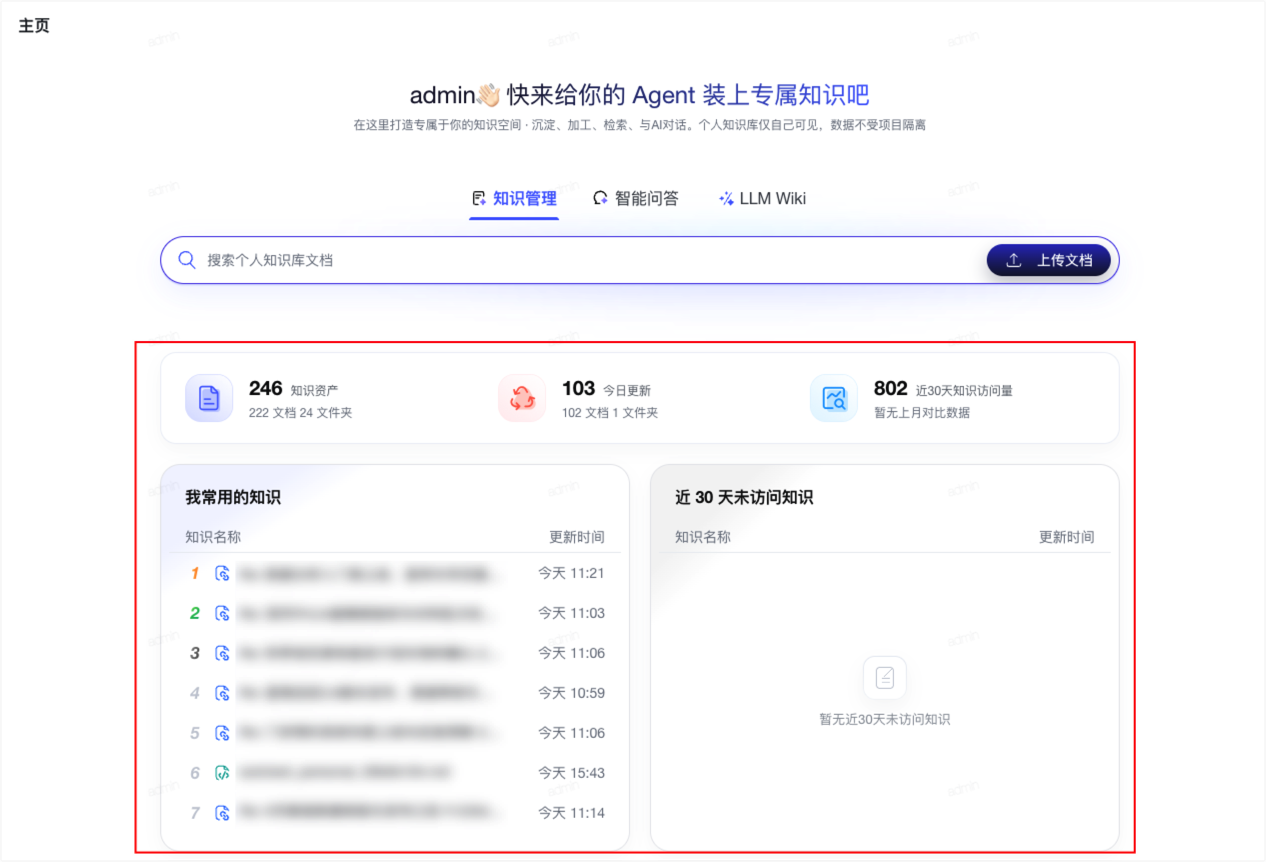Click 更新时间 header in 近 30 天未访问知识 panel

pos(1067,537)
